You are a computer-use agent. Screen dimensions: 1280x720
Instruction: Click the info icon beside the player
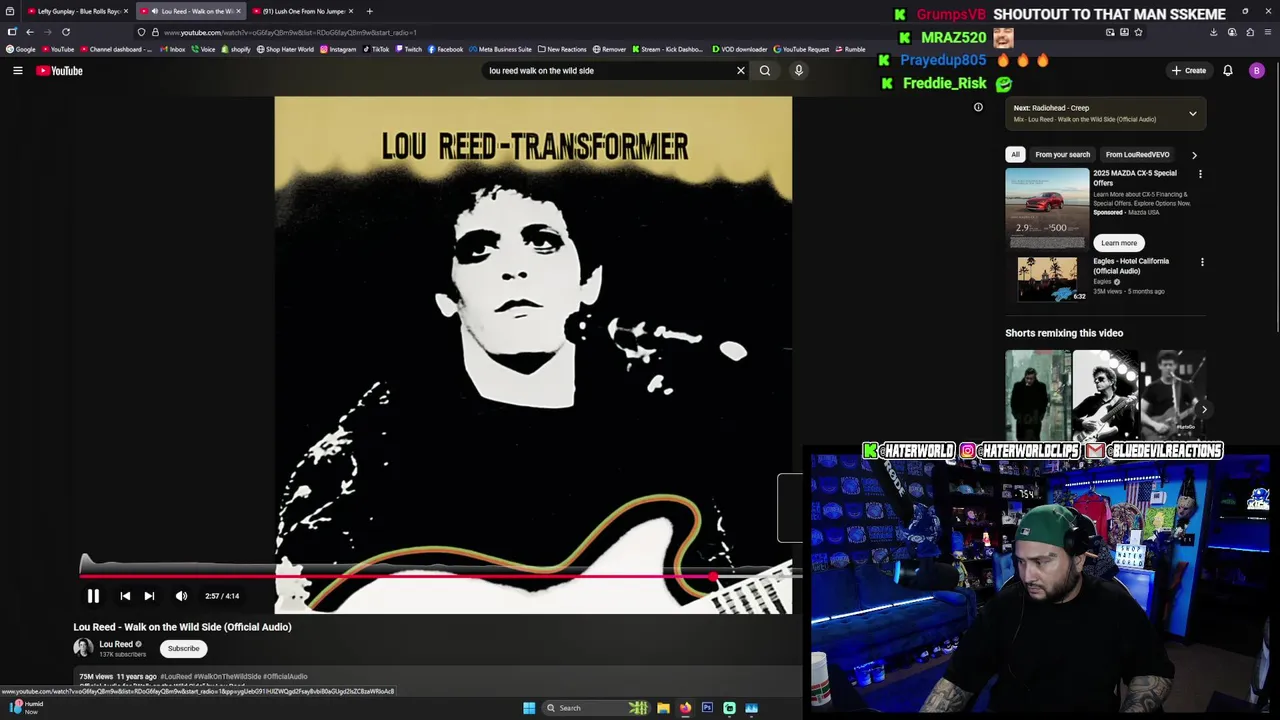(978, 107)
